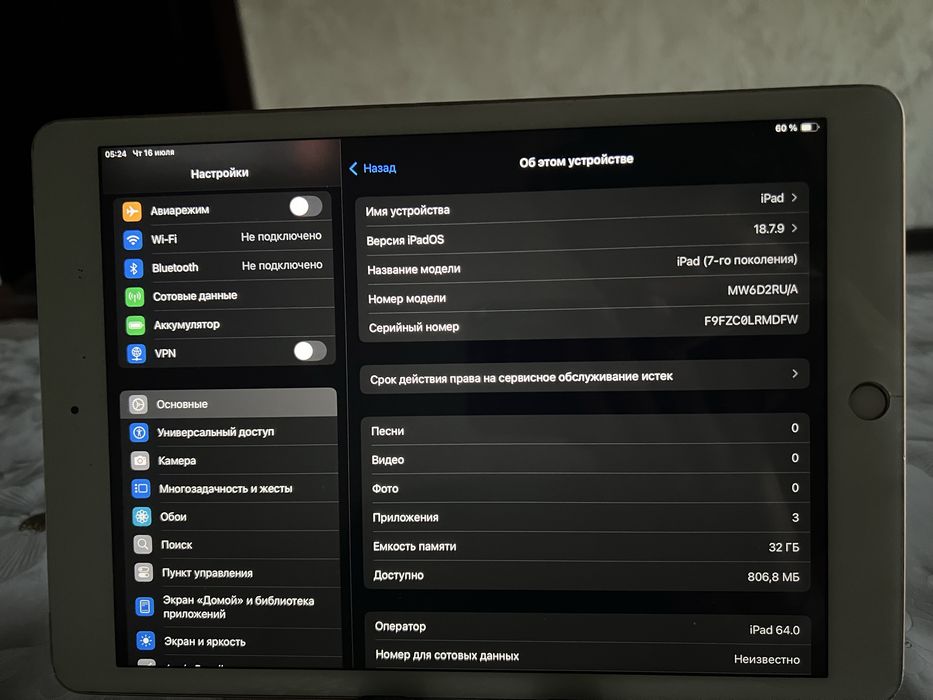
Task: Tap the Аккумулятор battery icon
Action: (136, 325)
